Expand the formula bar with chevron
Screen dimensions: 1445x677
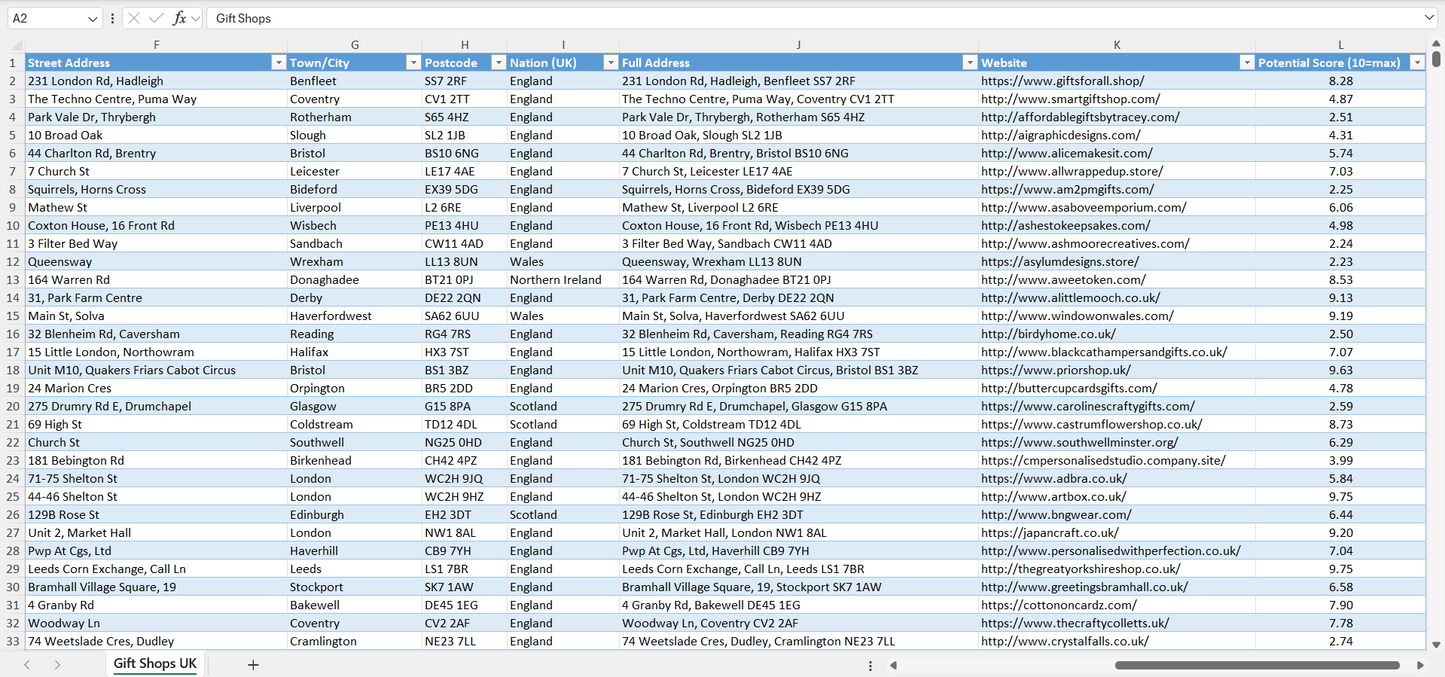point(1429,18)
